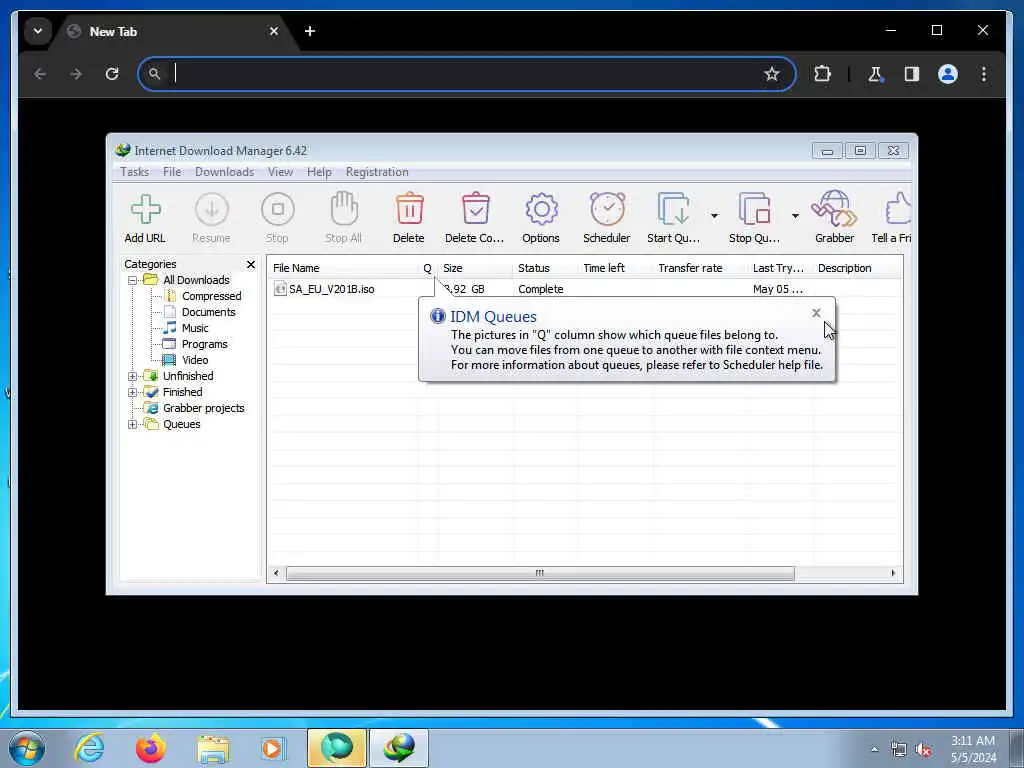Open a new browser tab
This screenshot has width=1024, height=768.
click(x=310, y=31)
